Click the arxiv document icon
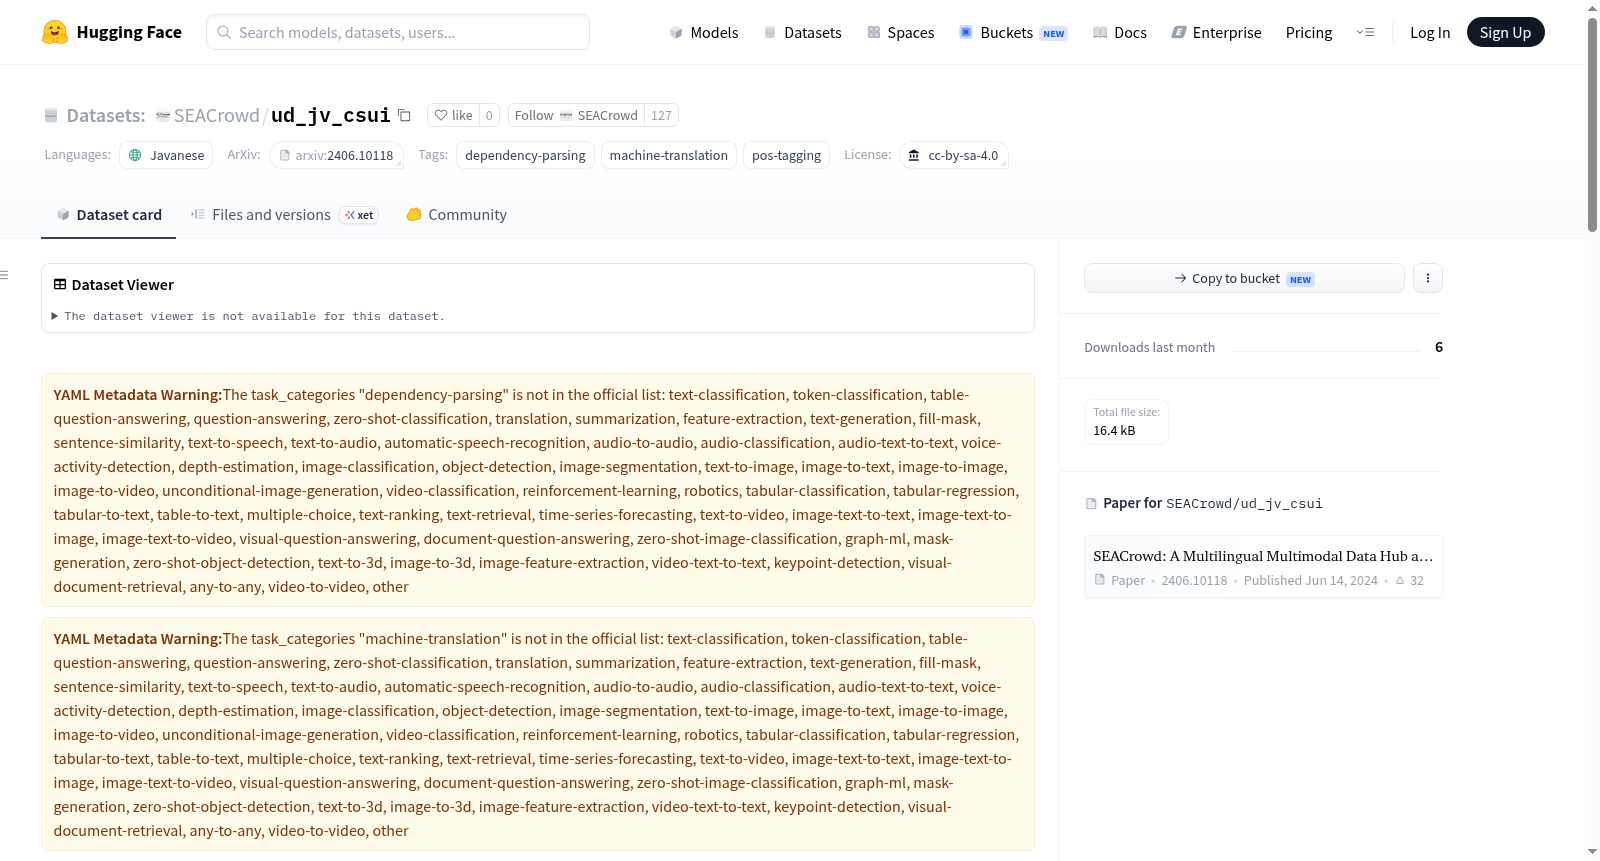 (x=285, y=155)
